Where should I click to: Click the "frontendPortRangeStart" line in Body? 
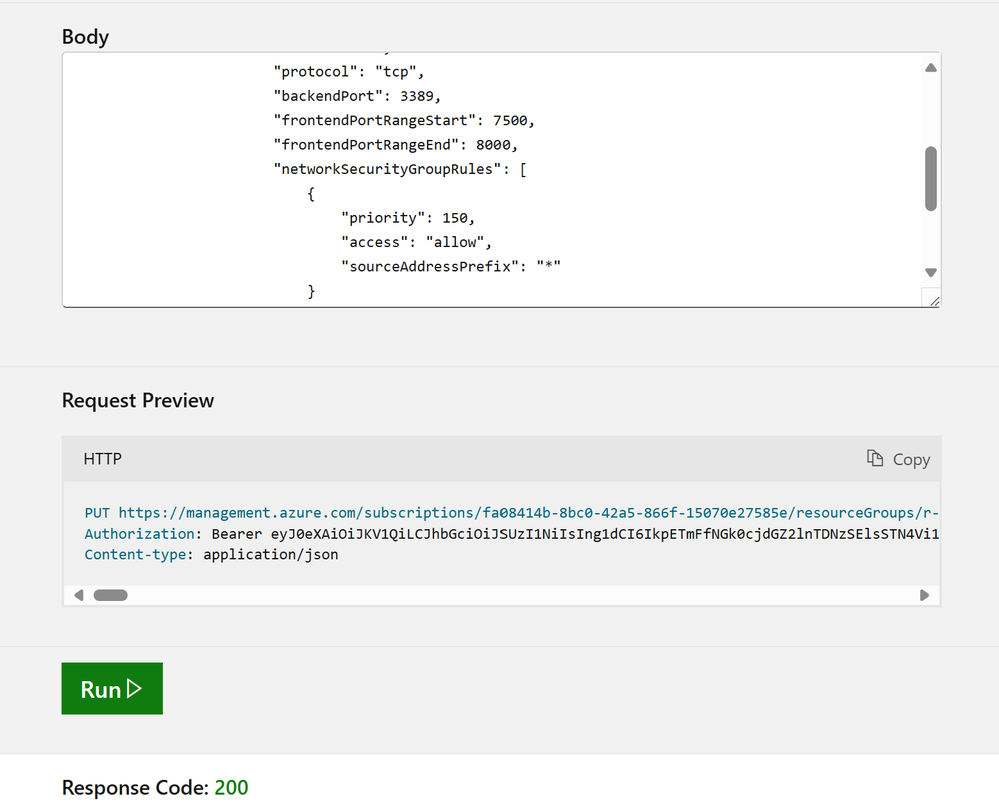coord(404,120)
